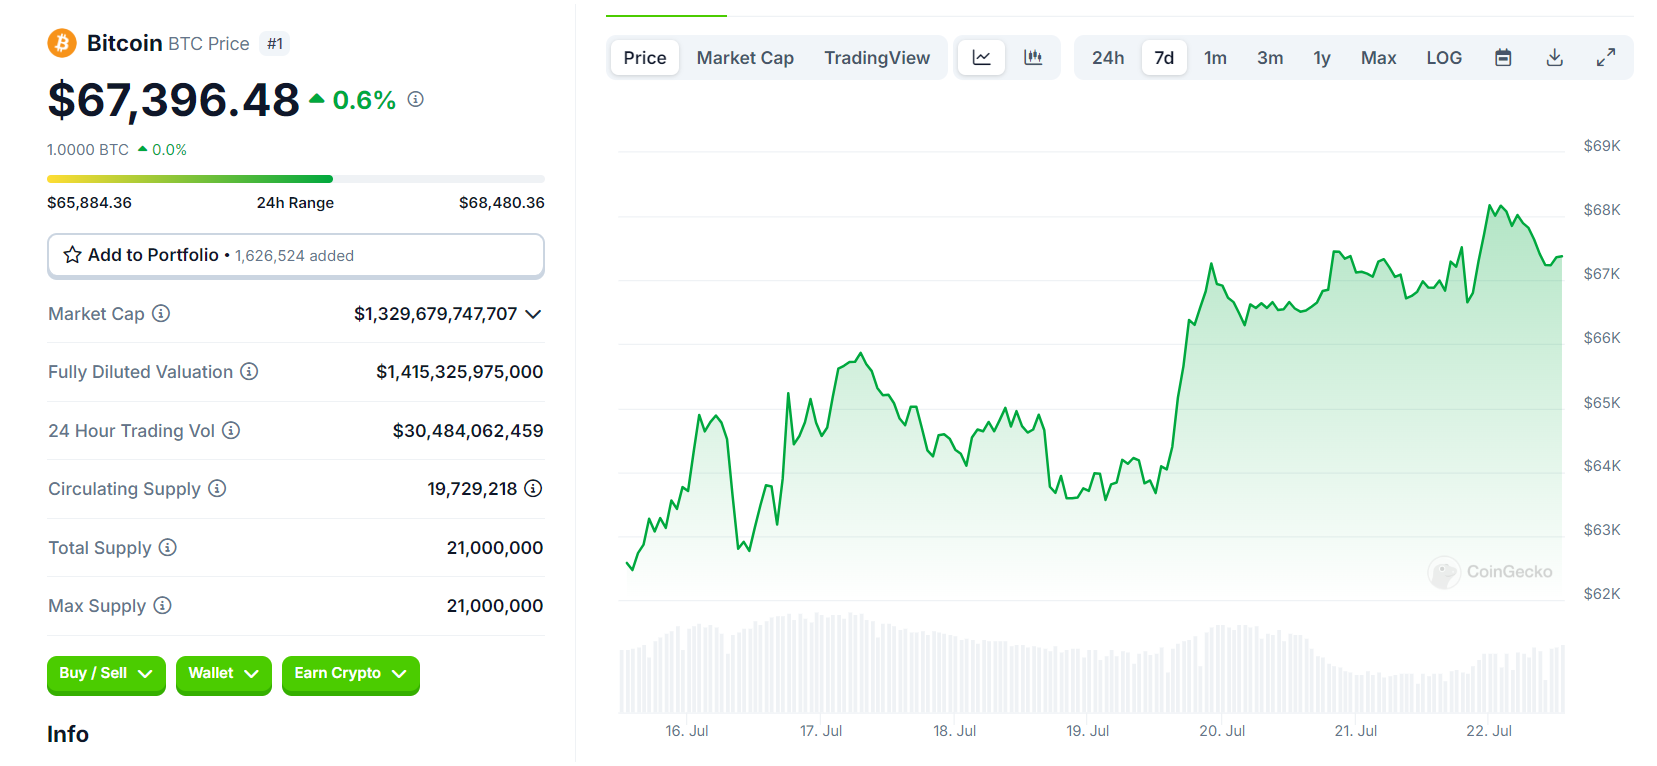This screenshot has height=766, width=1657.
Task: Click the star icon in Add to Portfolio
Action: [72, 255]
